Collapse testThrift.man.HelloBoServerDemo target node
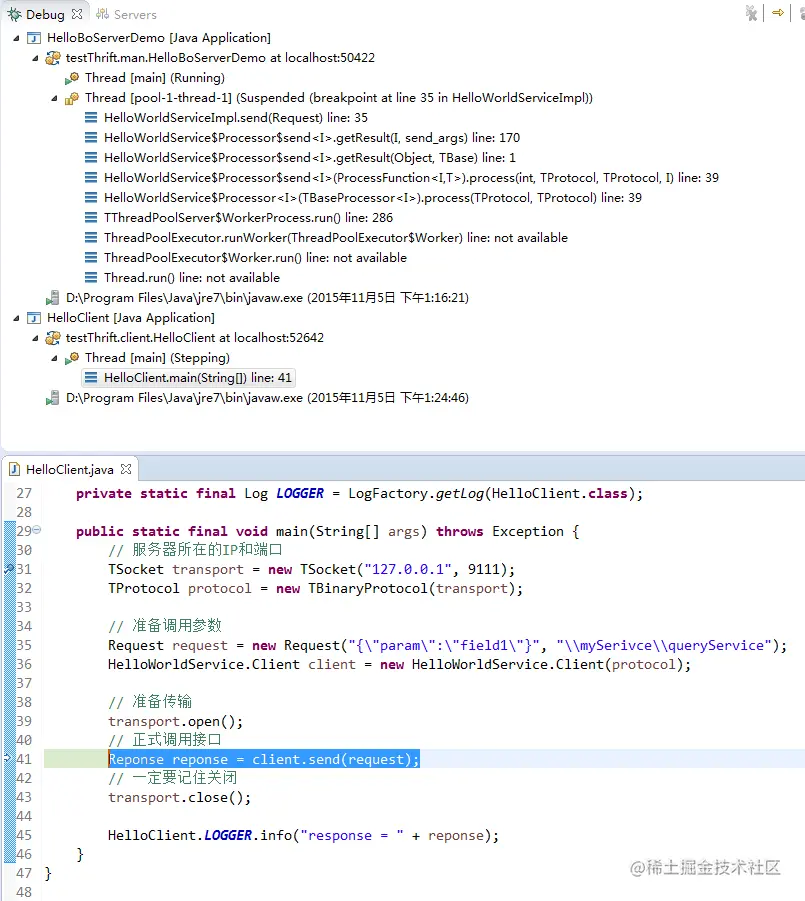The width and height of the screenshot is (805, 901). 35,58
